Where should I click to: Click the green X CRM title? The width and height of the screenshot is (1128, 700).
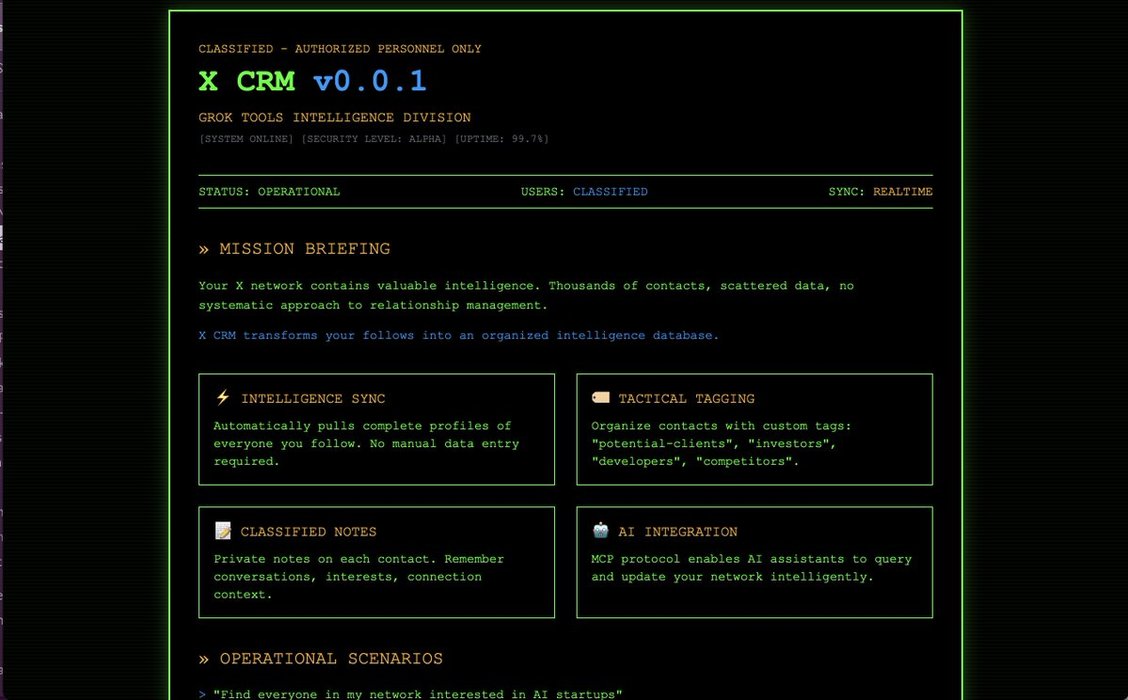(x=247, y=81)
